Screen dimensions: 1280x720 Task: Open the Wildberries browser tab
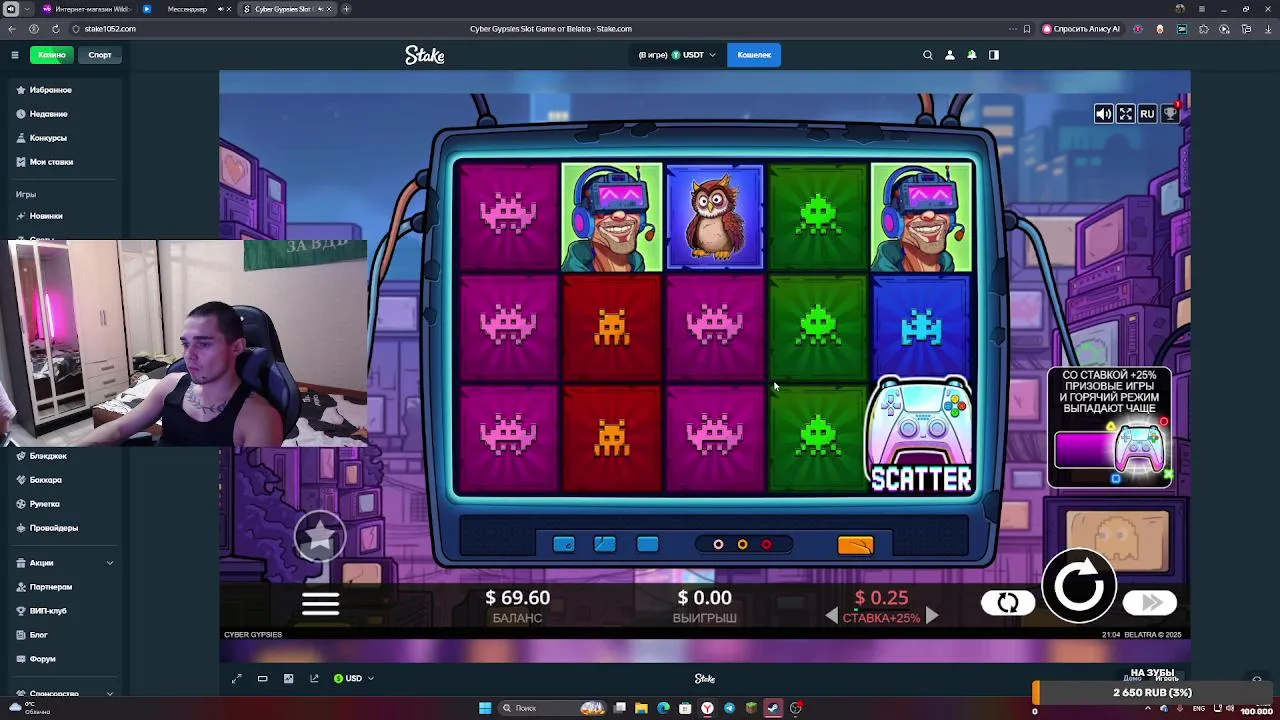point(86,9)
